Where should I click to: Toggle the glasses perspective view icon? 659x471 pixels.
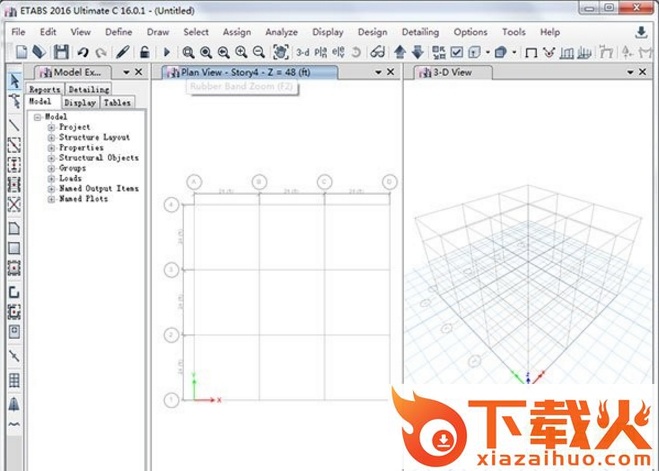pyautogui.click(x=376, y=52)
